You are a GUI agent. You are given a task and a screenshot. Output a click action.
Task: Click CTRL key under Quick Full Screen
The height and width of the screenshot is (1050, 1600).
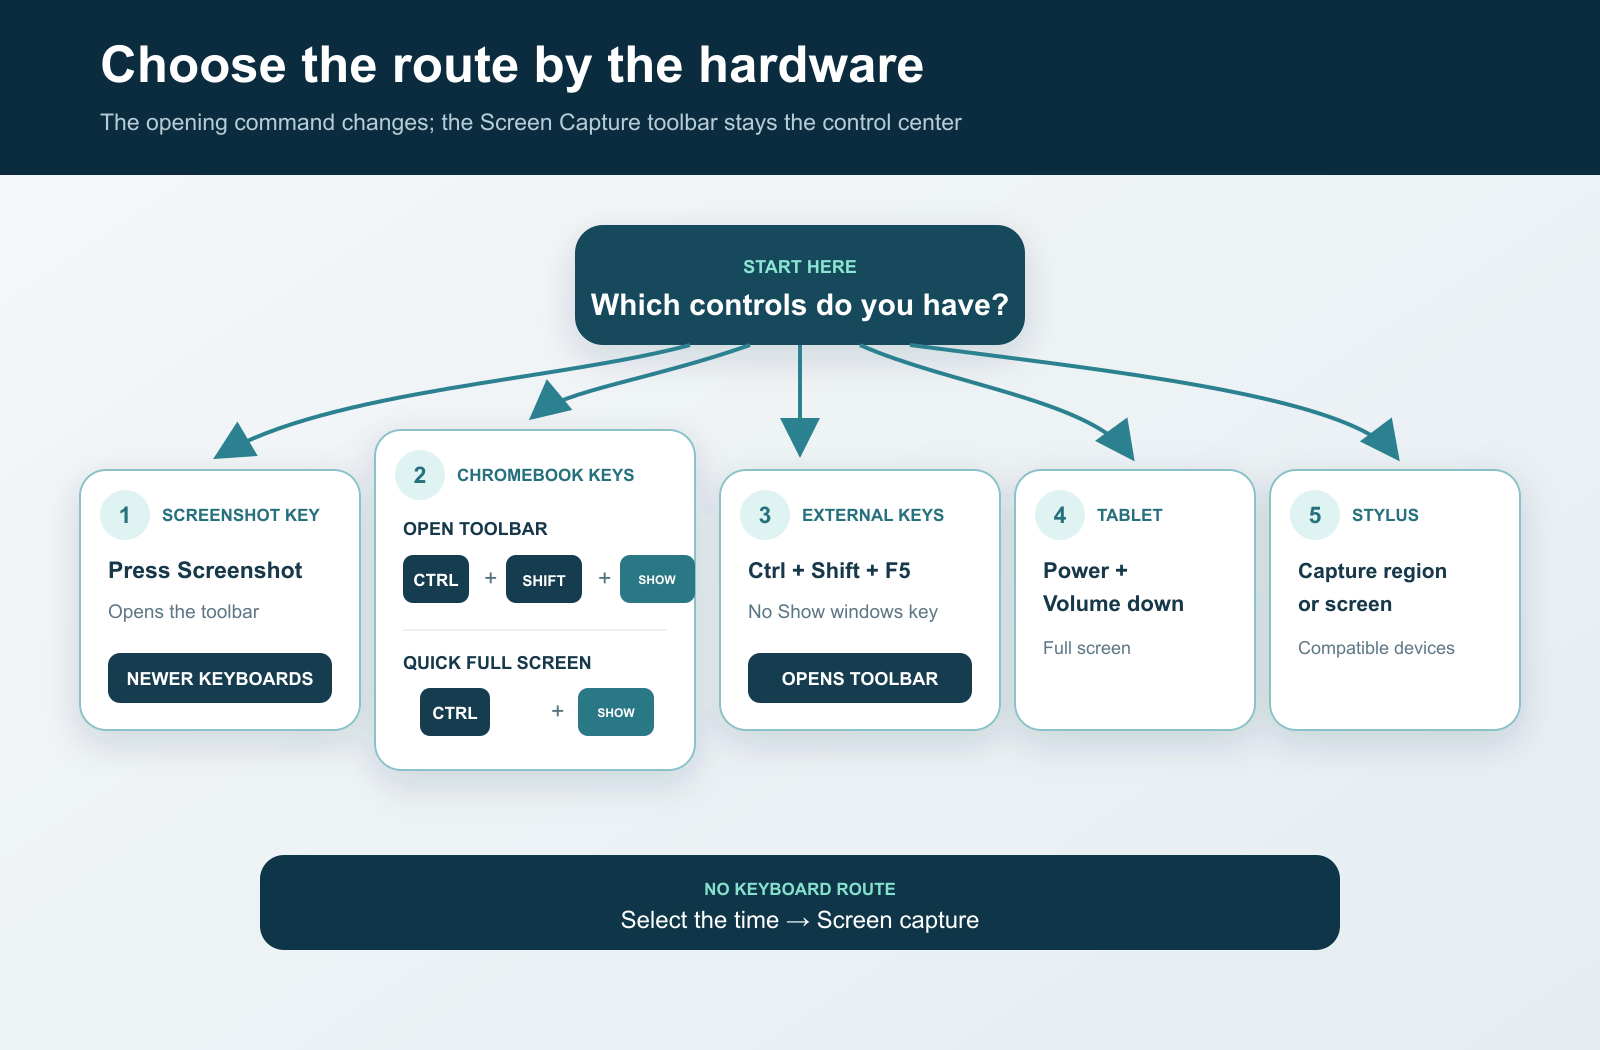(x=455, y=712)
